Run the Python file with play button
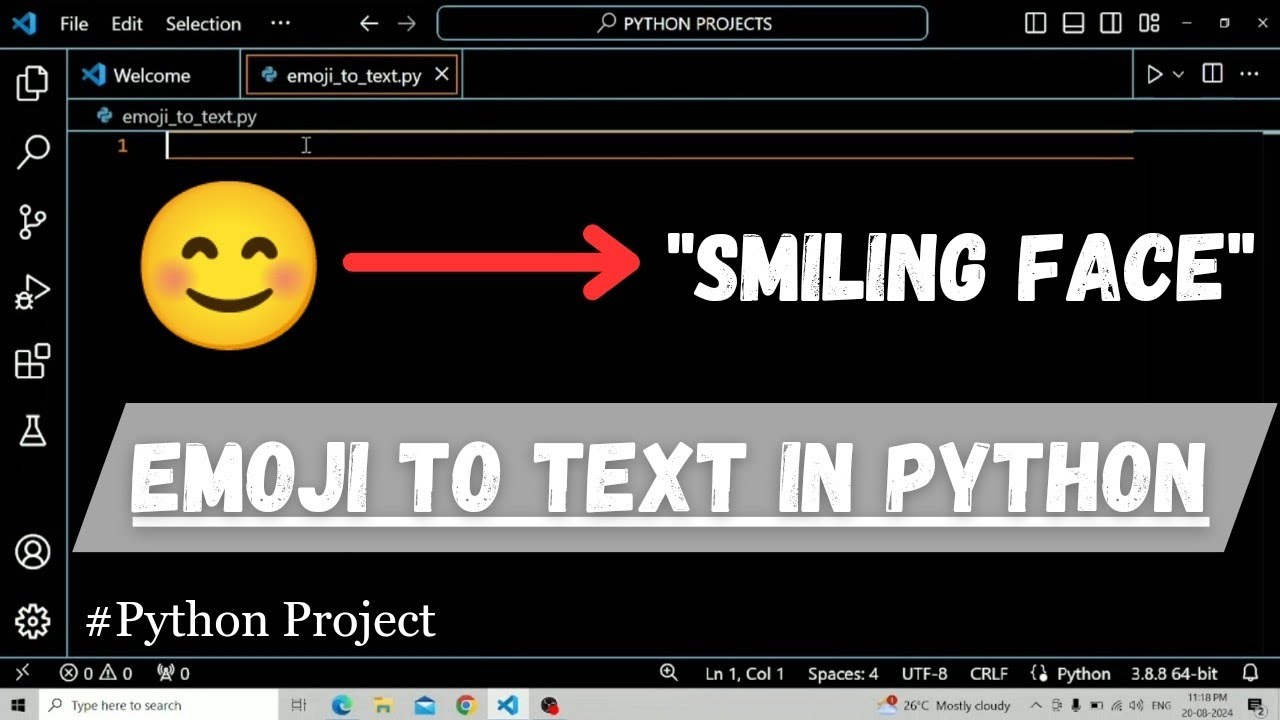 click(x=1155, y=74)
